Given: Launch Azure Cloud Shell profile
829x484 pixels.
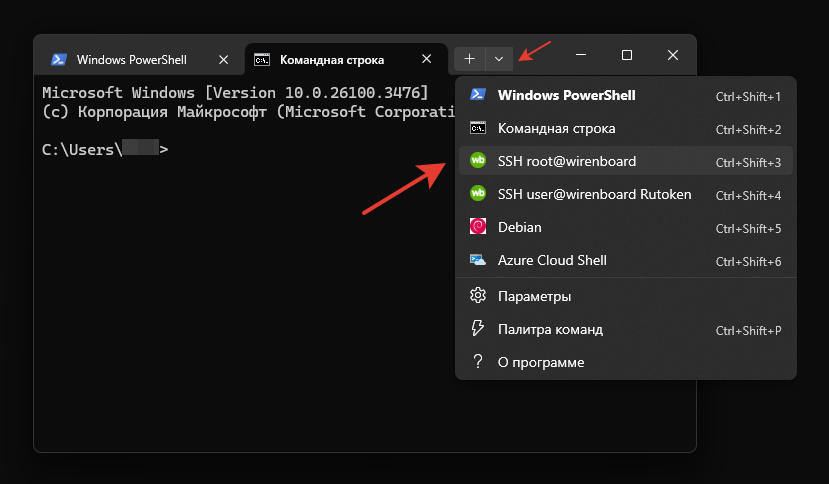Looking at the screenshot, I should [x=626, y=260].
